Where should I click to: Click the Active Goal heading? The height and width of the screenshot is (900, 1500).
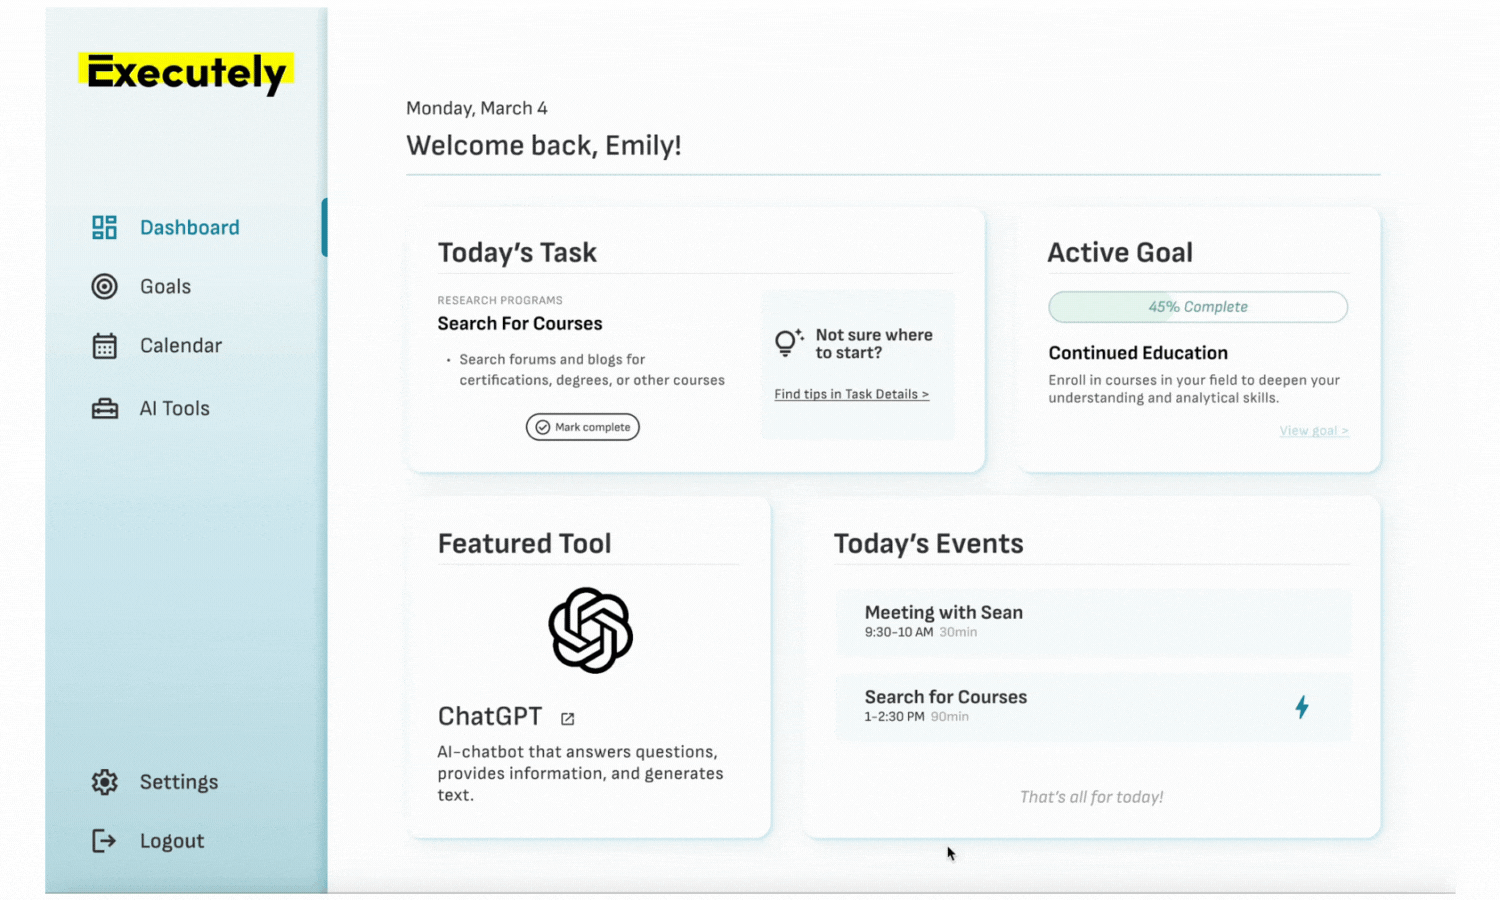(x=1120, y=253)
